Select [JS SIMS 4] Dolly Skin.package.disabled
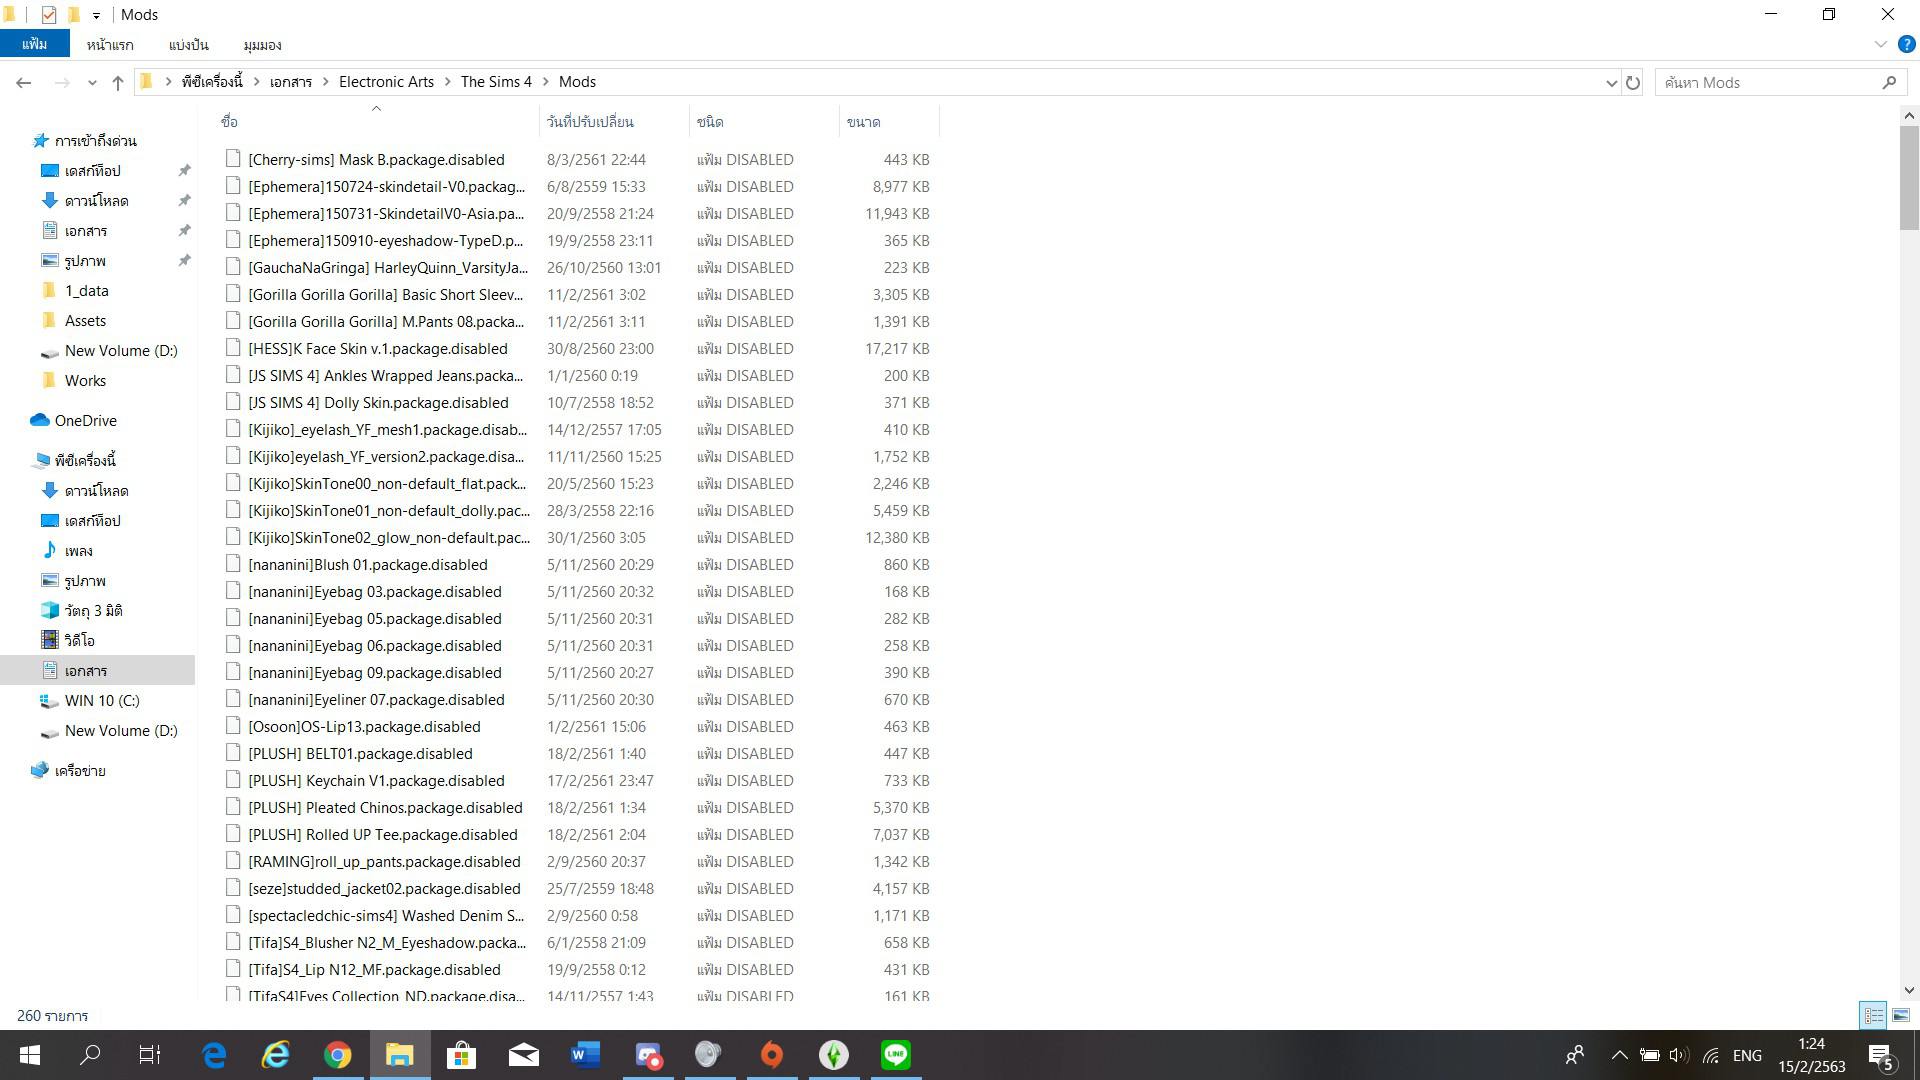Viewport: 1920px width, 1080px height. coord(378,403)
